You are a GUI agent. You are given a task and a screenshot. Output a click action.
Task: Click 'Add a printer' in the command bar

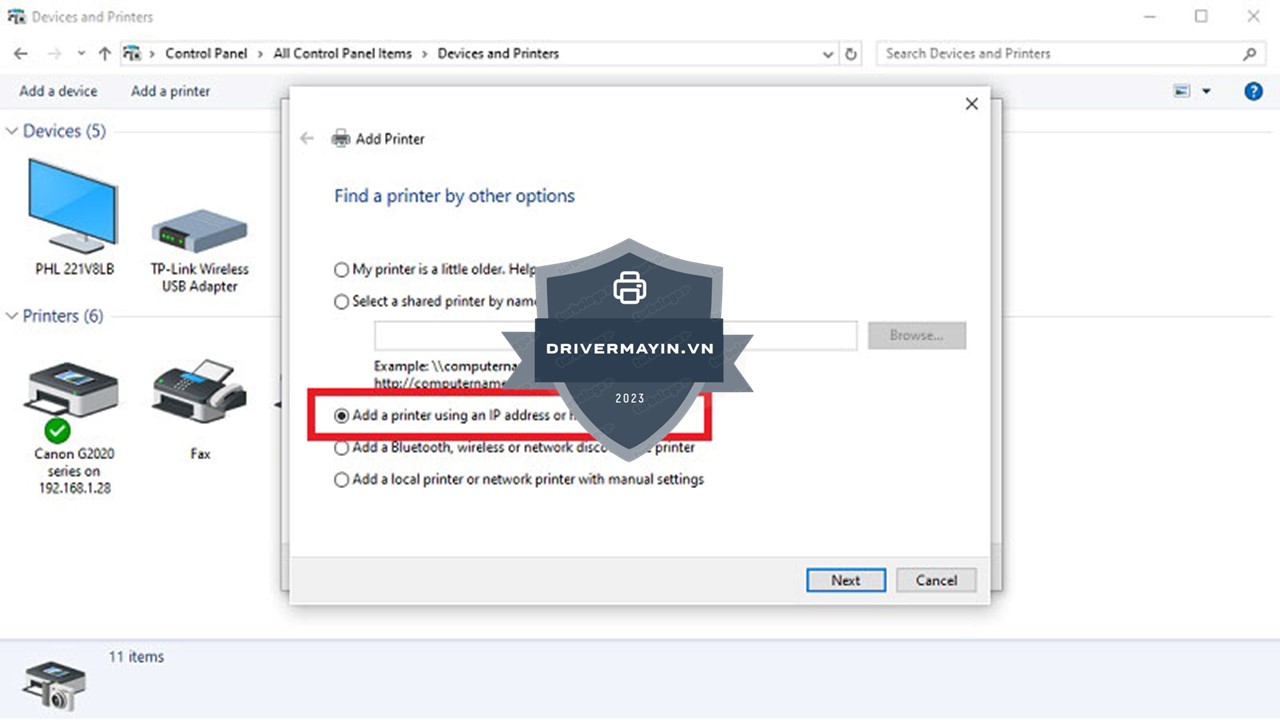click(x=170, y=91)
